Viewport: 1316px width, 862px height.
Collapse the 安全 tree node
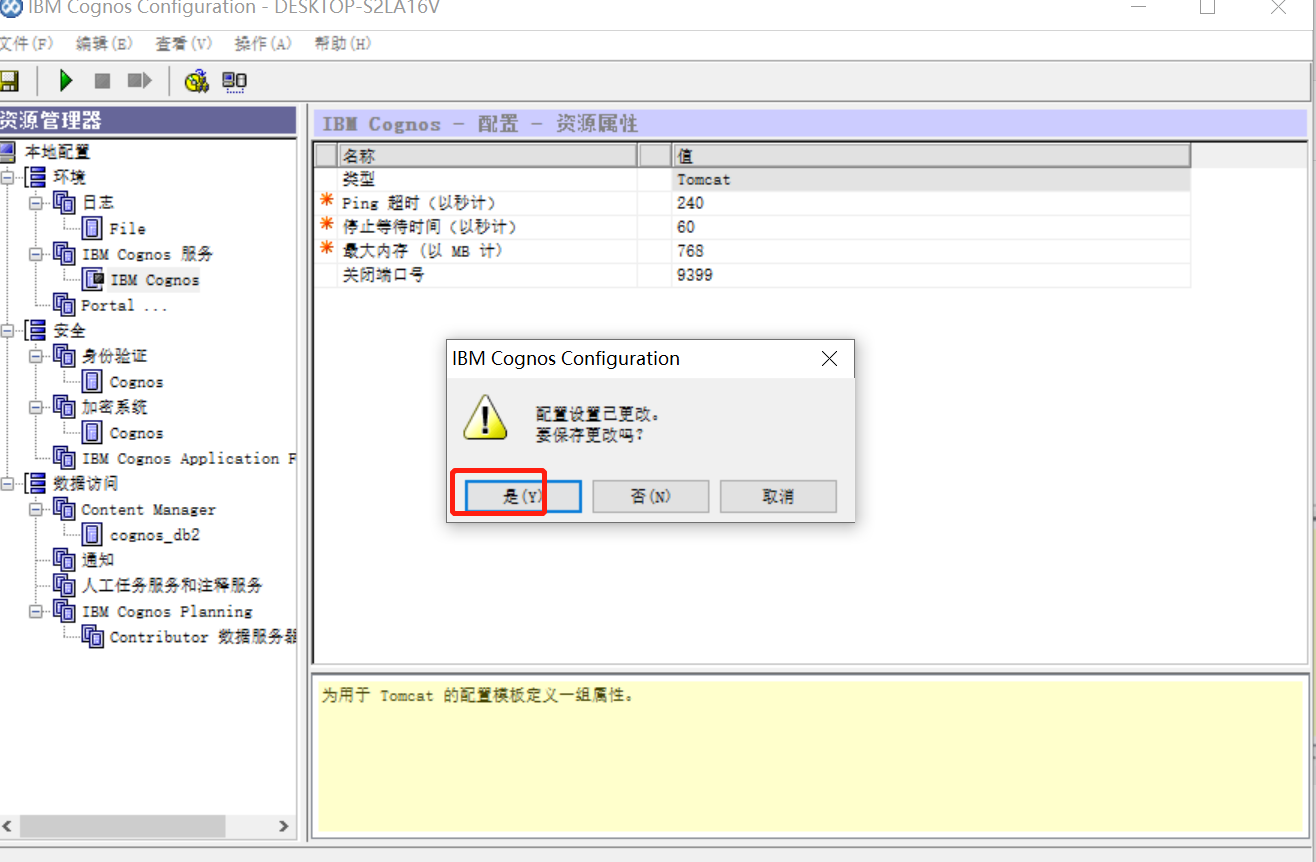pos(8,331)
